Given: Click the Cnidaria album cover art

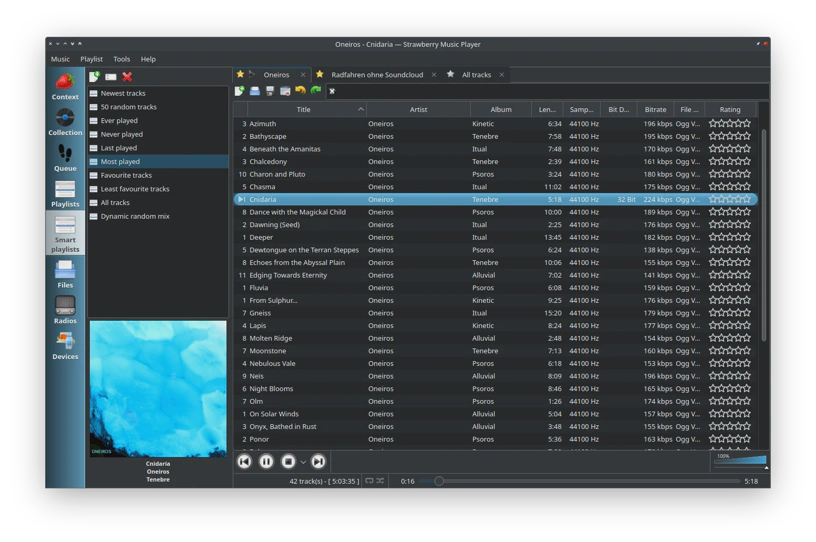Looking at the screenshot, I should point(158,389).
